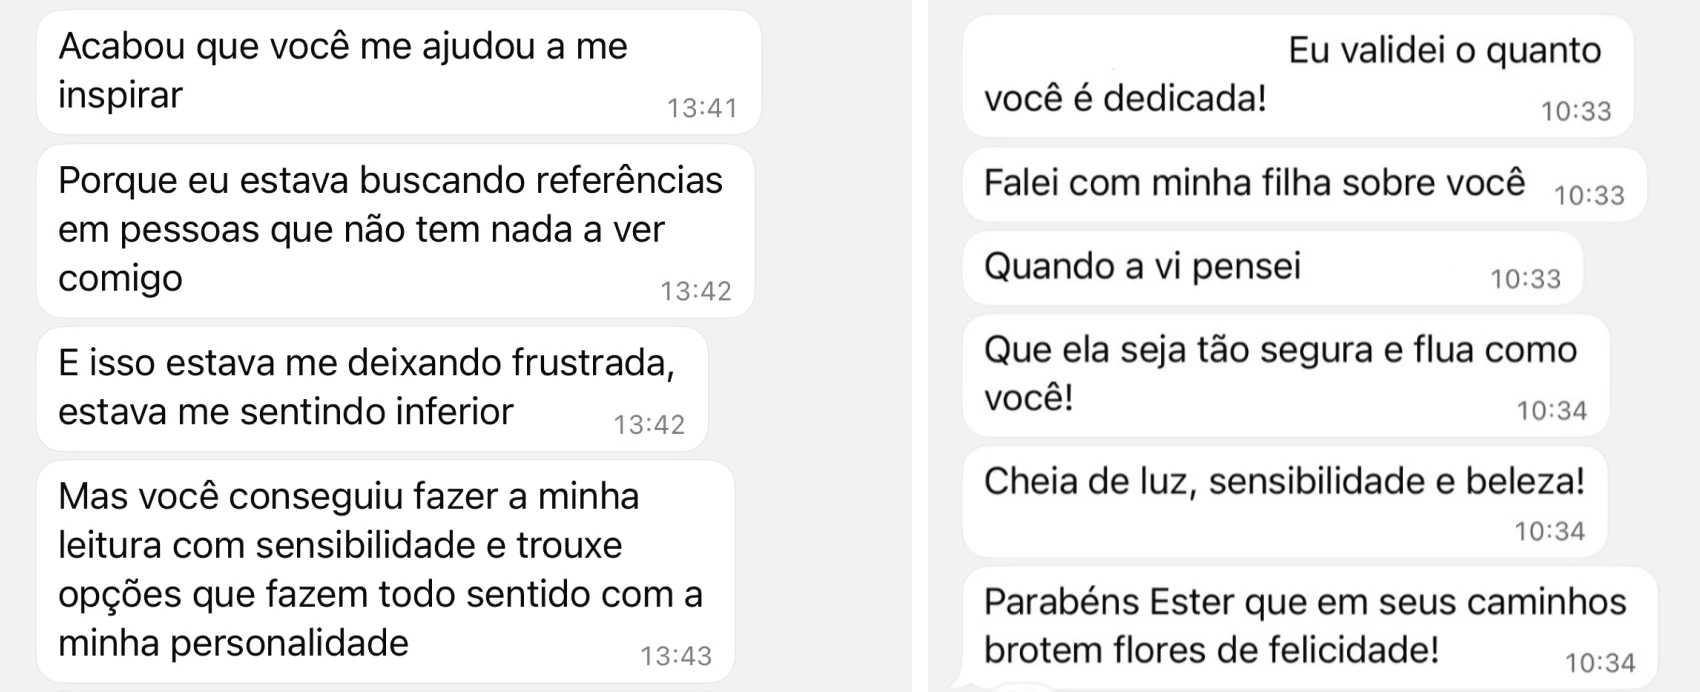The width and height of the screenshot is (1700, 692).
Task: Click the 13:41 timestamp
Action: 702,108
